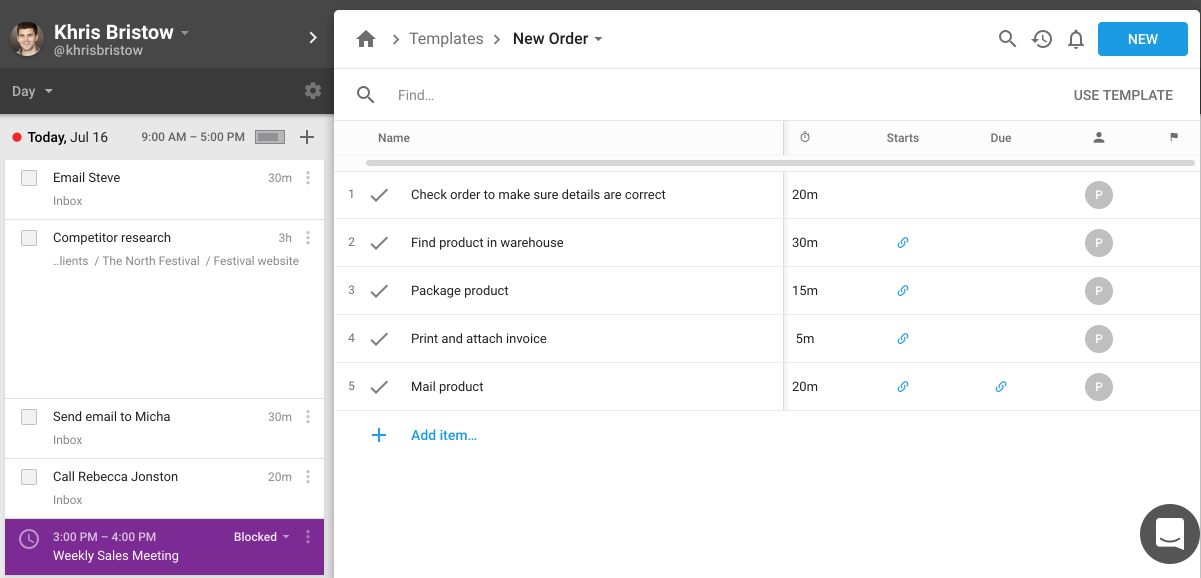1201x578 pixels.
Task: Click USE TEMPLATE
Action: (1123, 95)
